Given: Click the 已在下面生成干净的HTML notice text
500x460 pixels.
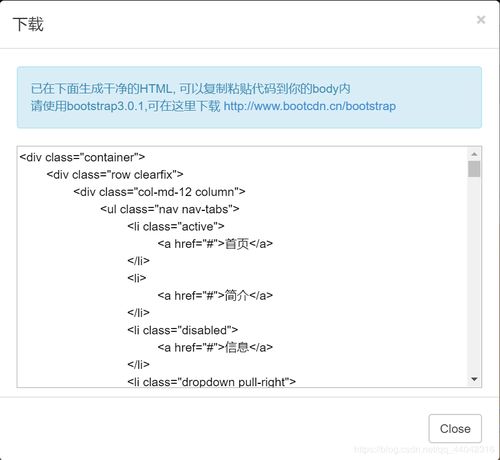Looking at the screenshot, I should (191, 89).
